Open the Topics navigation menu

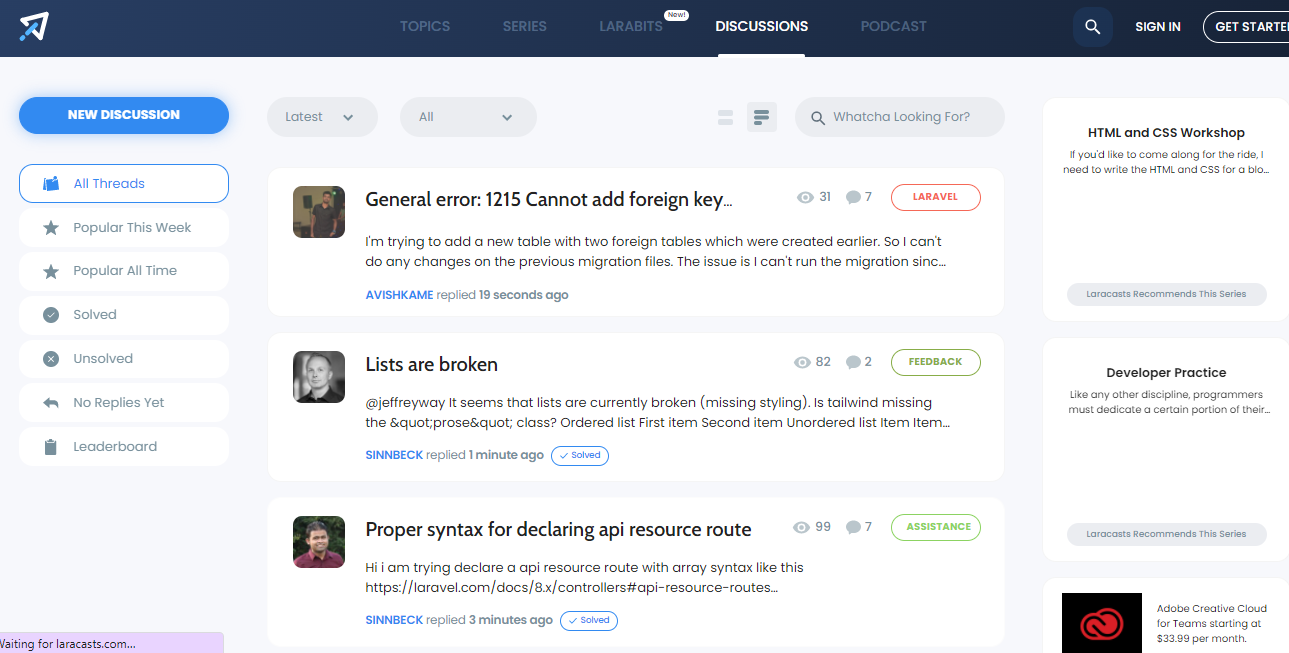point(425,27)
